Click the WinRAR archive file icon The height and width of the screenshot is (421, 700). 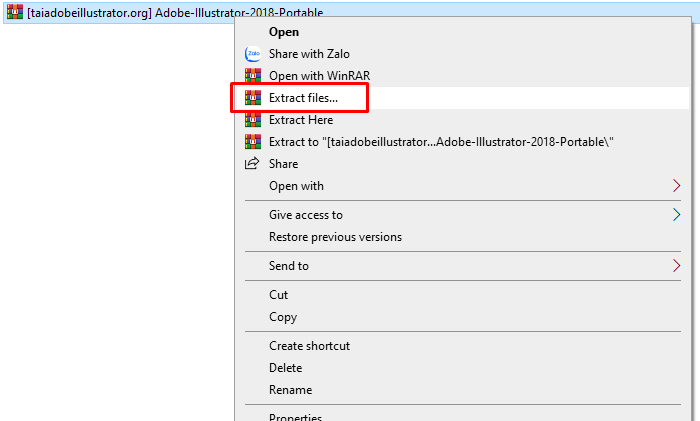(15, 12)
